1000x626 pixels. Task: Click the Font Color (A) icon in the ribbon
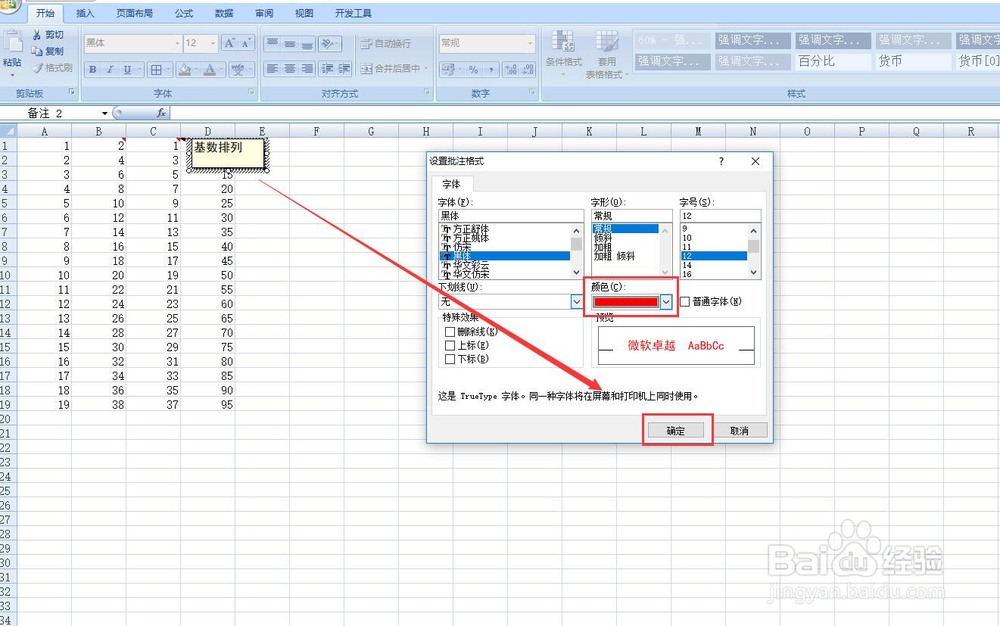[209, 69]
